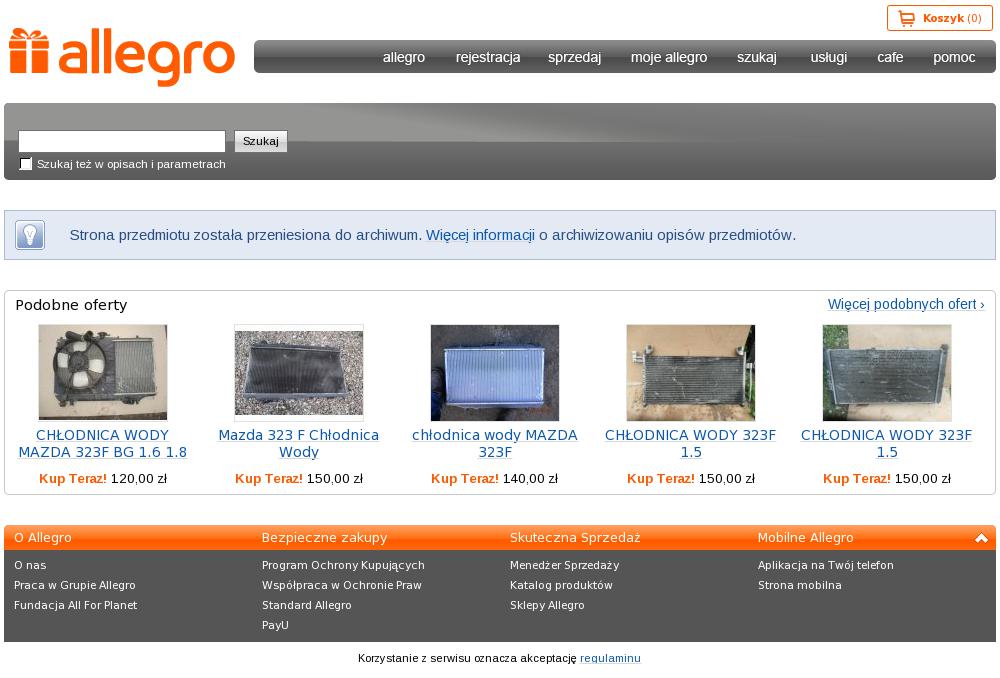
Task: Open 'moje allegro' in the navigation bar
Action: click(x=669, y=57)
